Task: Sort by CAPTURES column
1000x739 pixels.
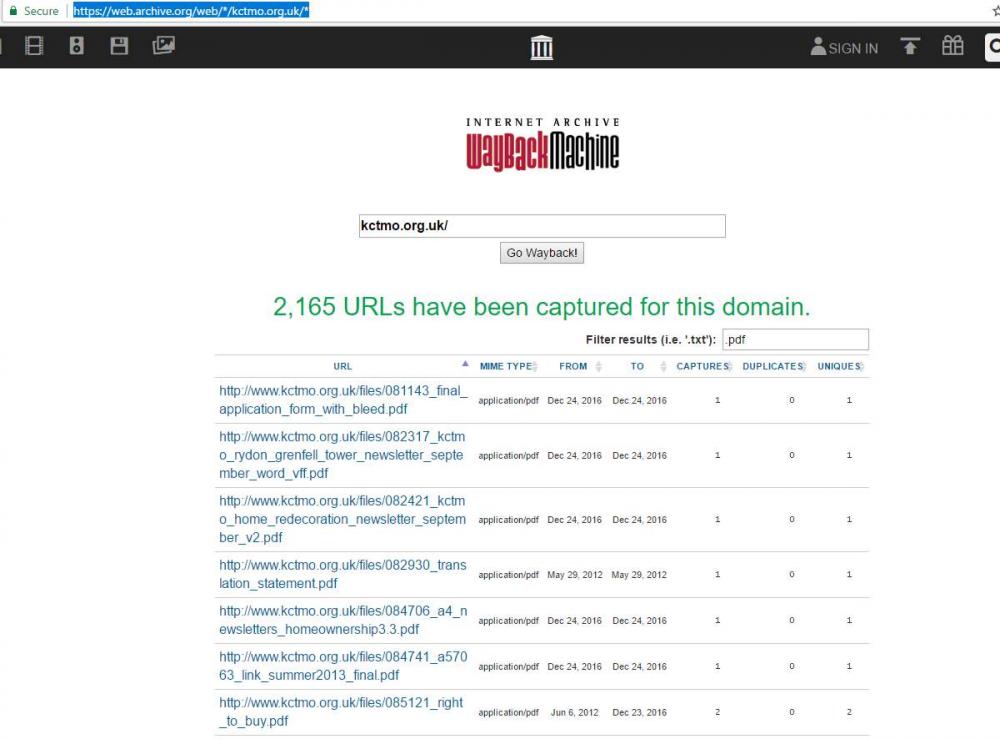Action: (x=703, y=366)
